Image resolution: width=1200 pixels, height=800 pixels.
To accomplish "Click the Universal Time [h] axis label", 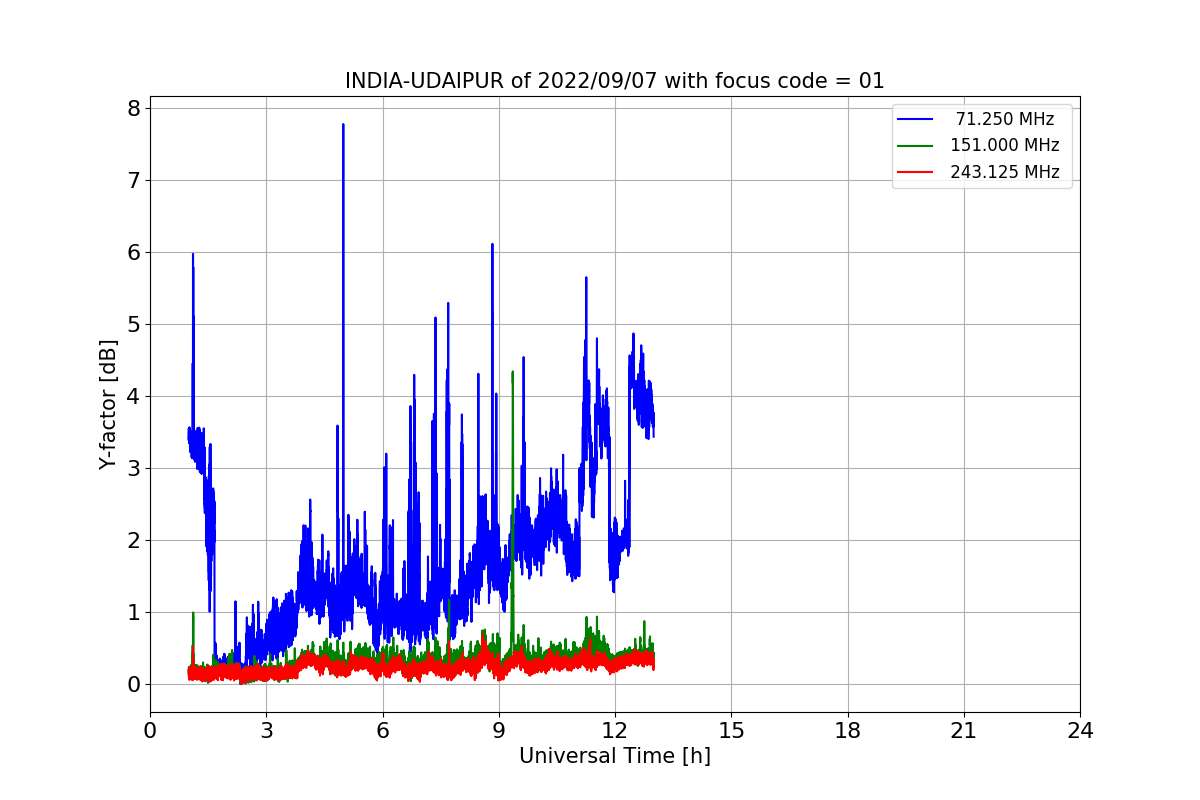I will (615, 757).
